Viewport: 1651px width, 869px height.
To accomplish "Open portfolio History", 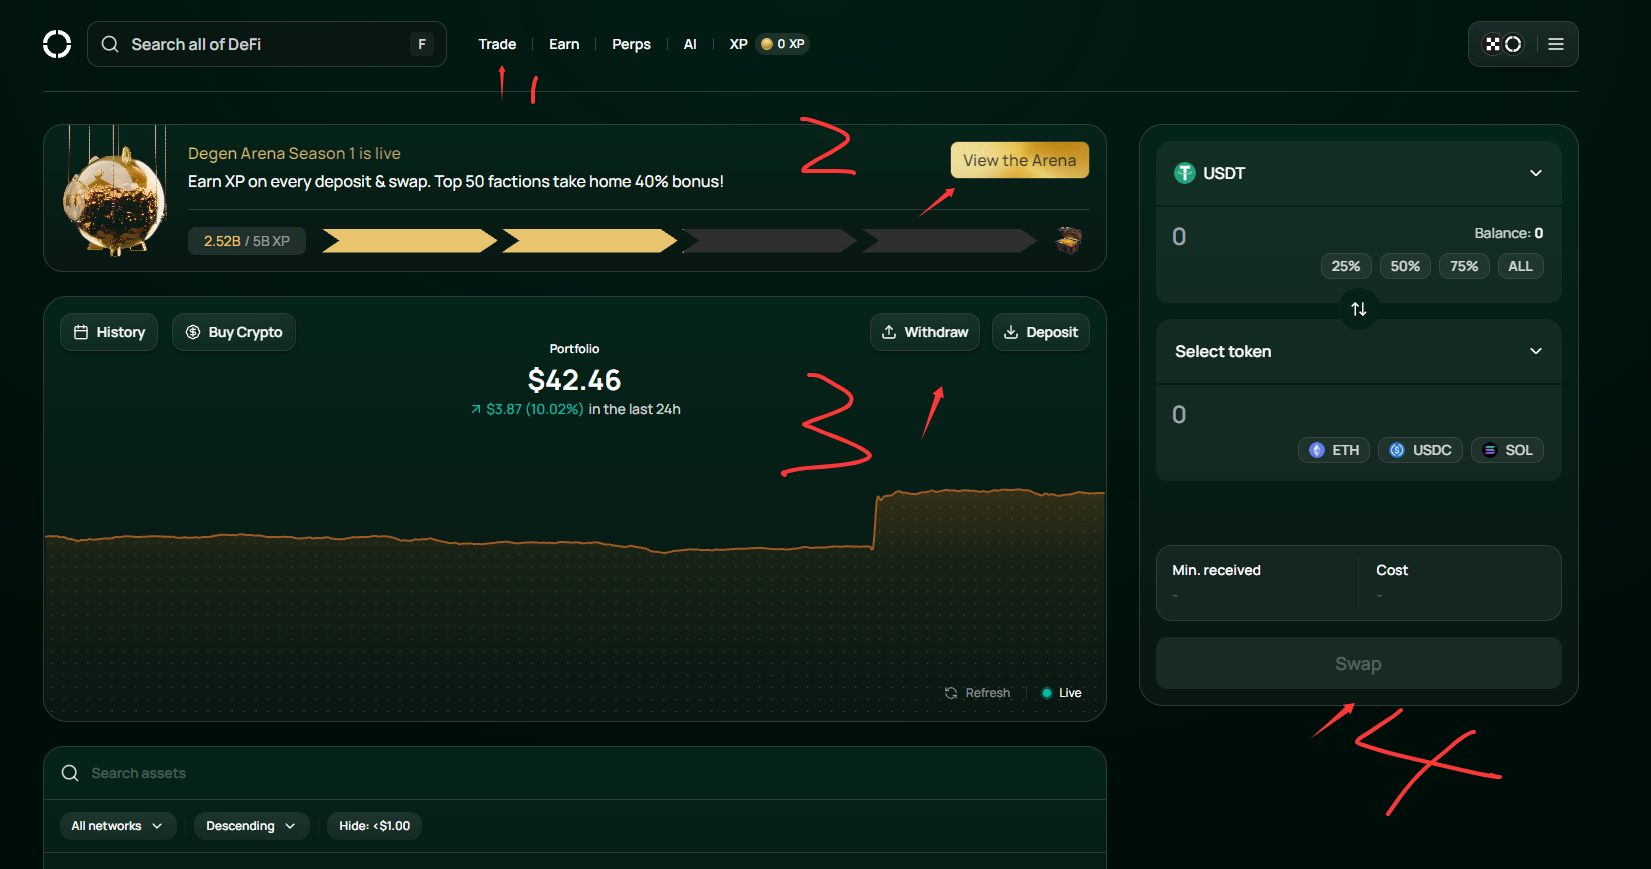I will tap(109, 332).
